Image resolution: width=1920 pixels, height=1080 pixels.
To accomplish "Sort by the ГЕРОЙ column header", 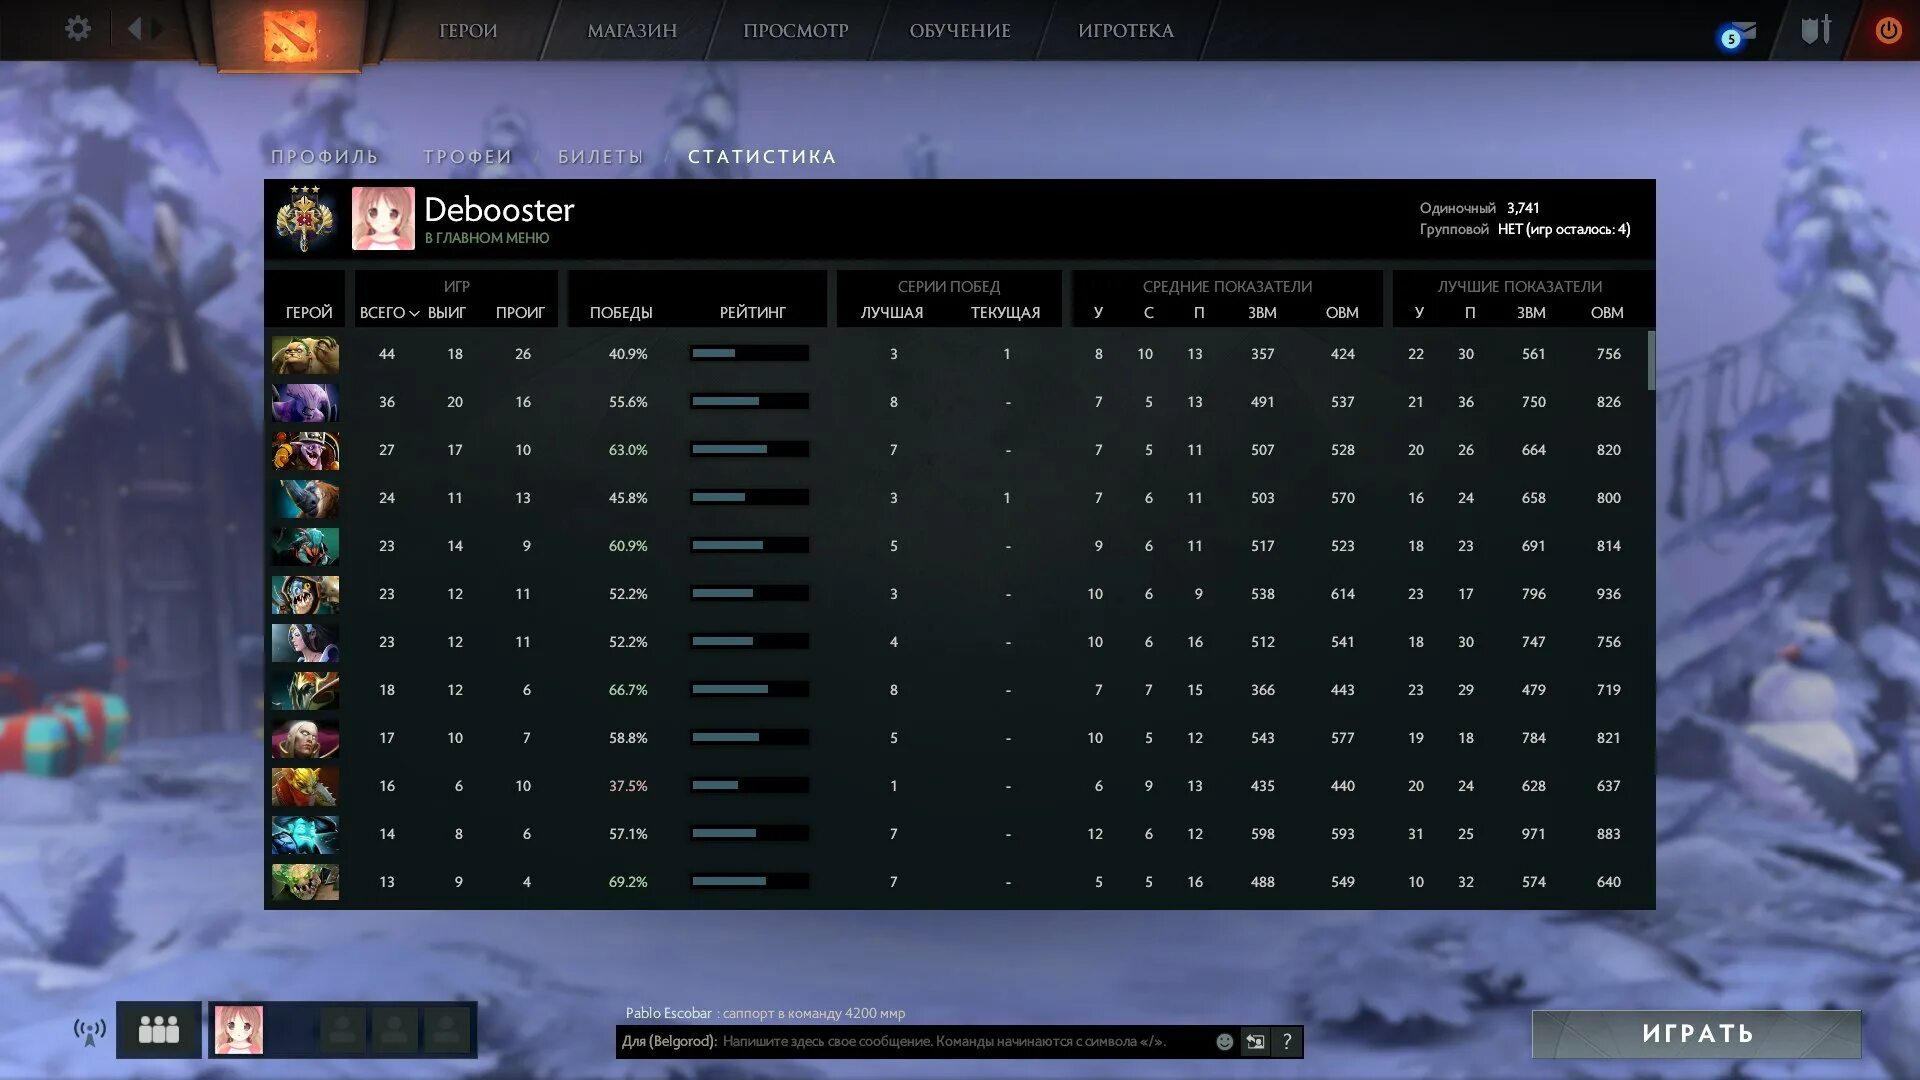I will [x=309, y=313].
